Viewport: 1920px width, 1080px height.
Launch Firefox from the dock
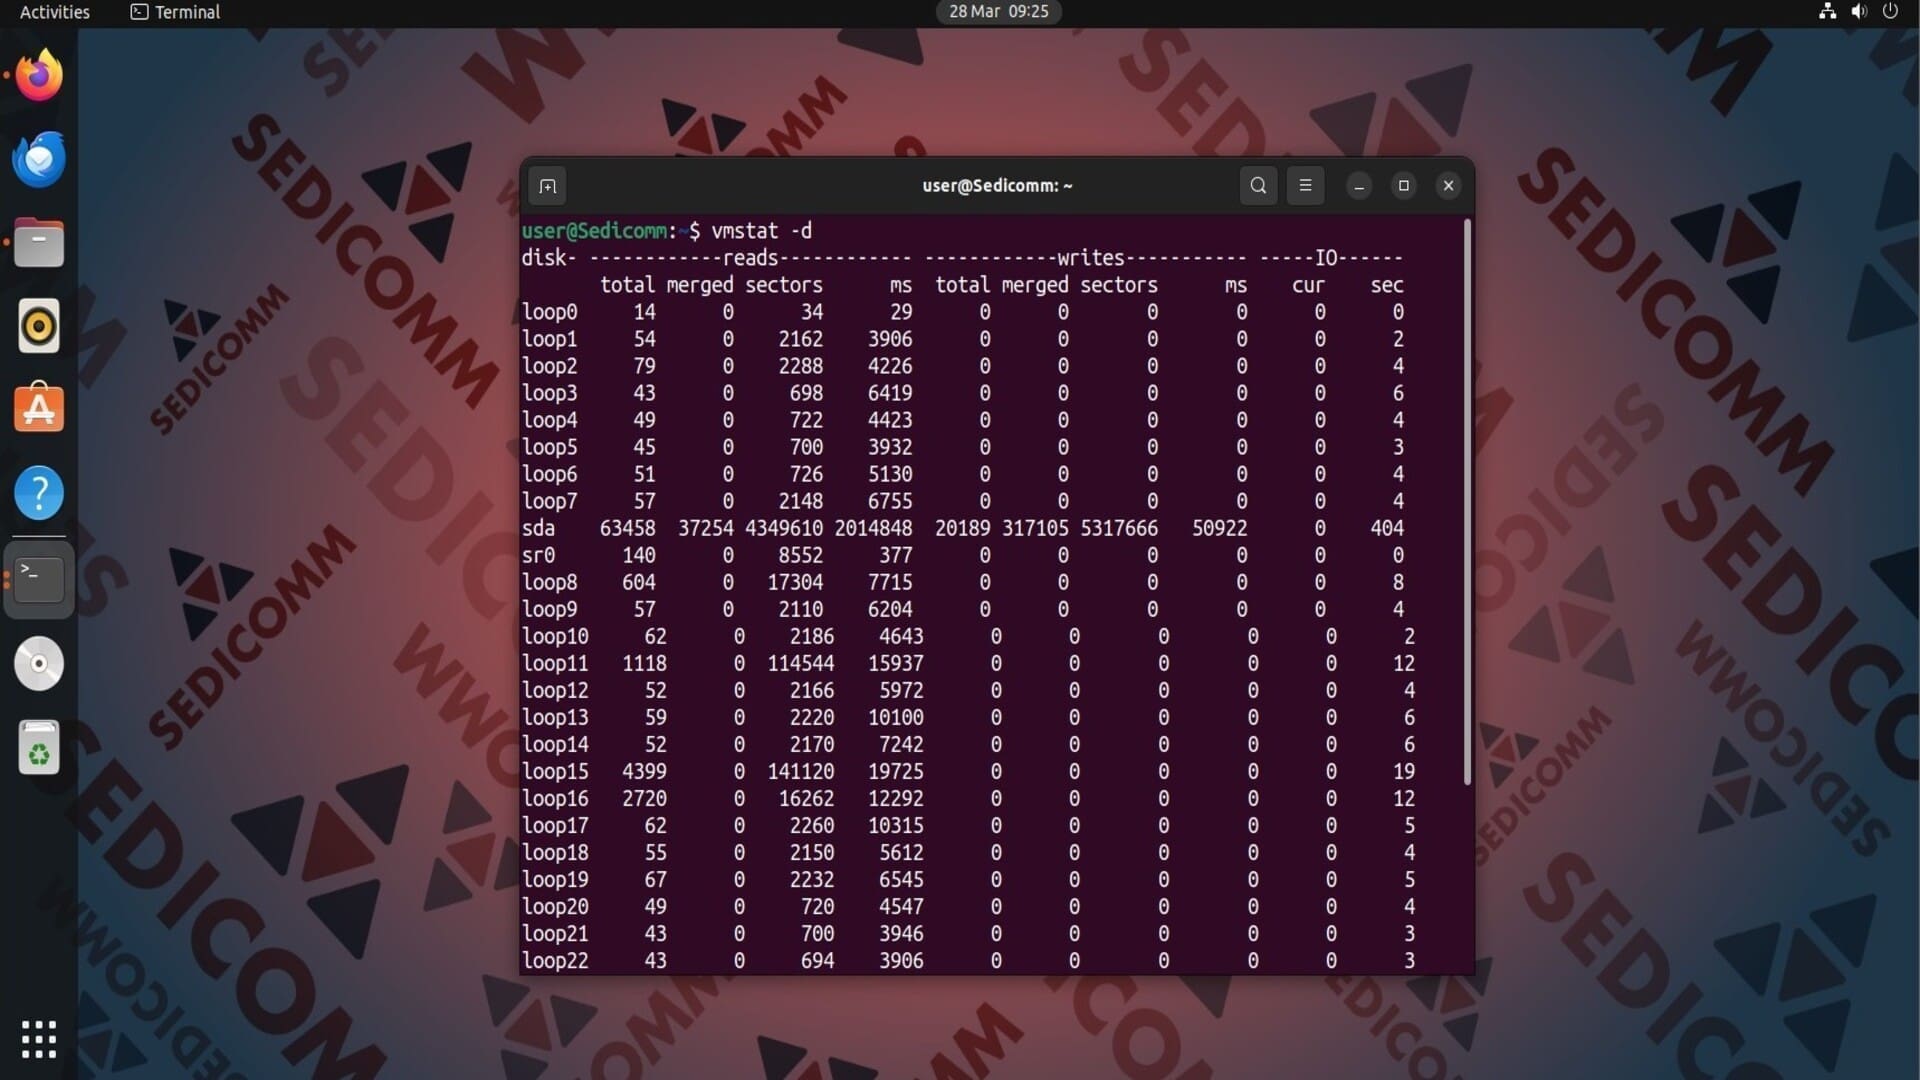39,76
